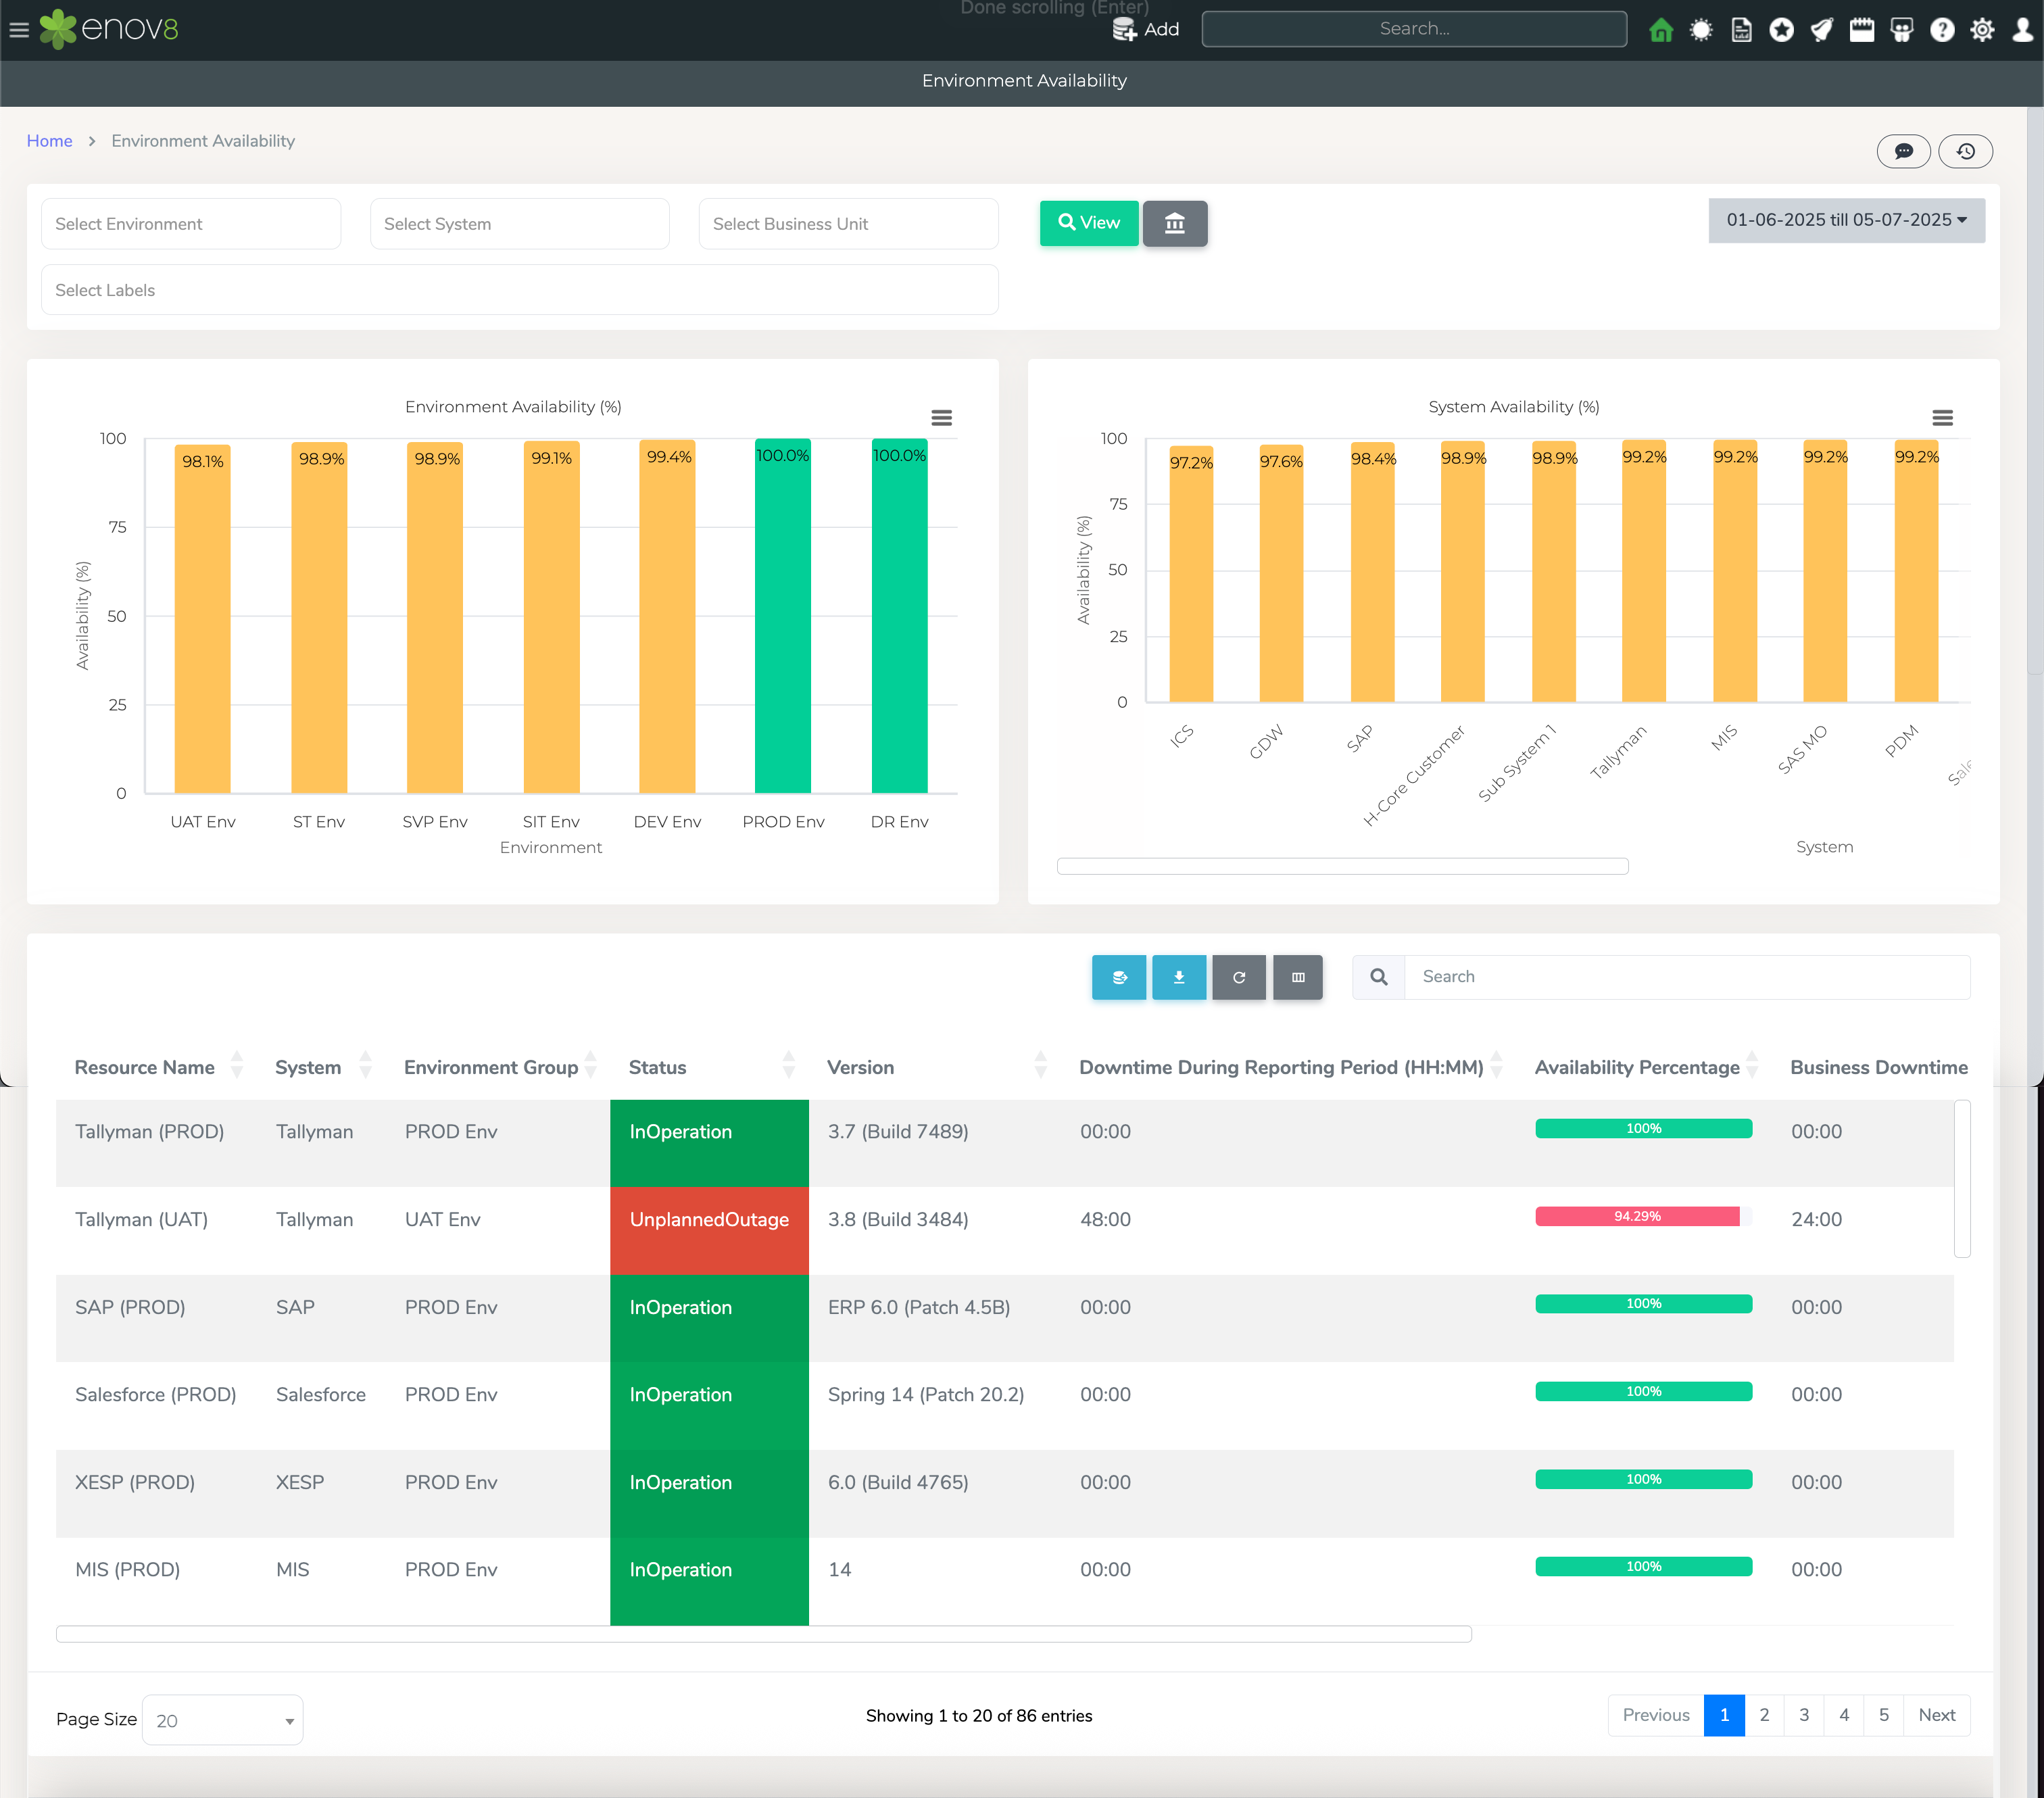Open the star favorites icon

coord(1781,30)
